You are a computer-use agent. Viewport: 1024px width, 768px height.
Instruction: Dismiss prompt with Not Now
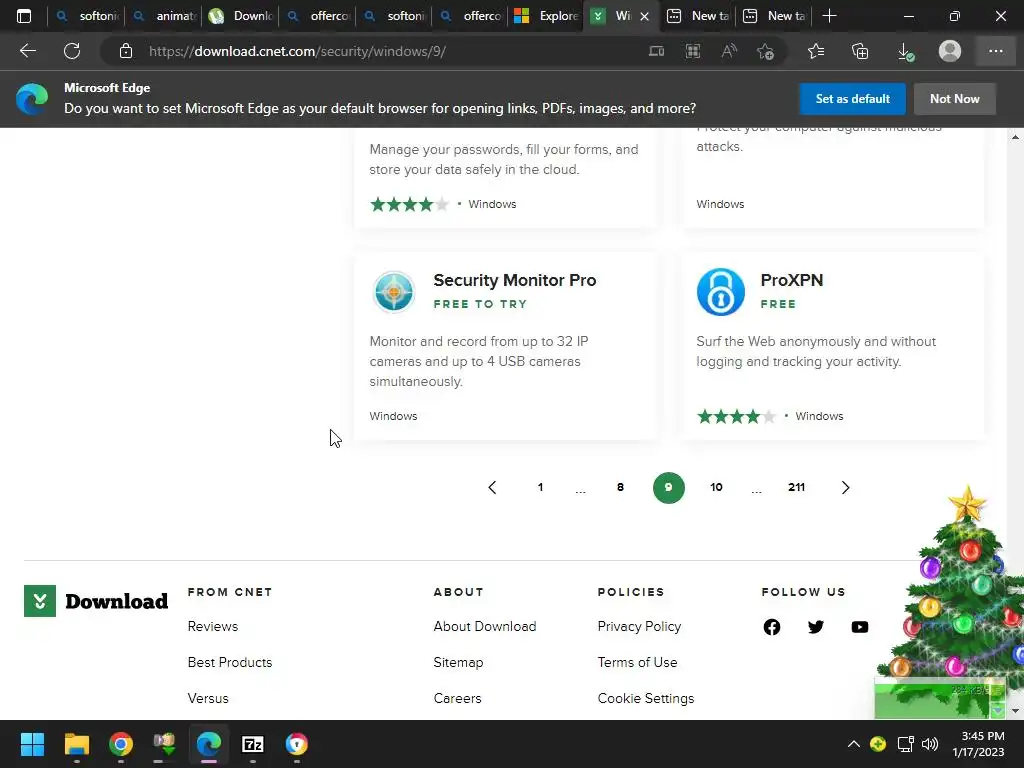pos(955,99)
